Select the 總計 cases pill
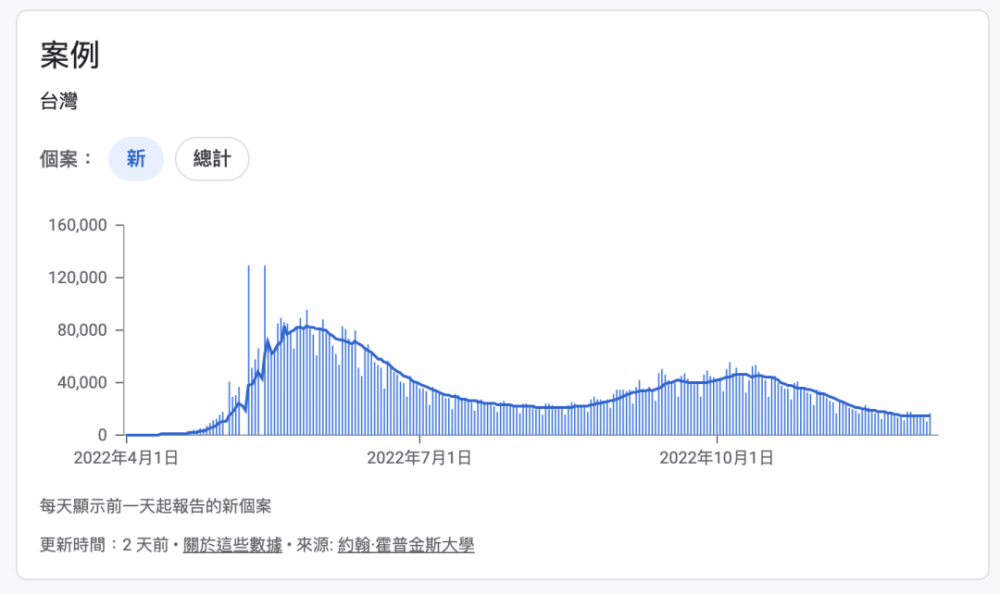Screen dimensions: 1000x594 pyautogui.click(x=211, y=158)
